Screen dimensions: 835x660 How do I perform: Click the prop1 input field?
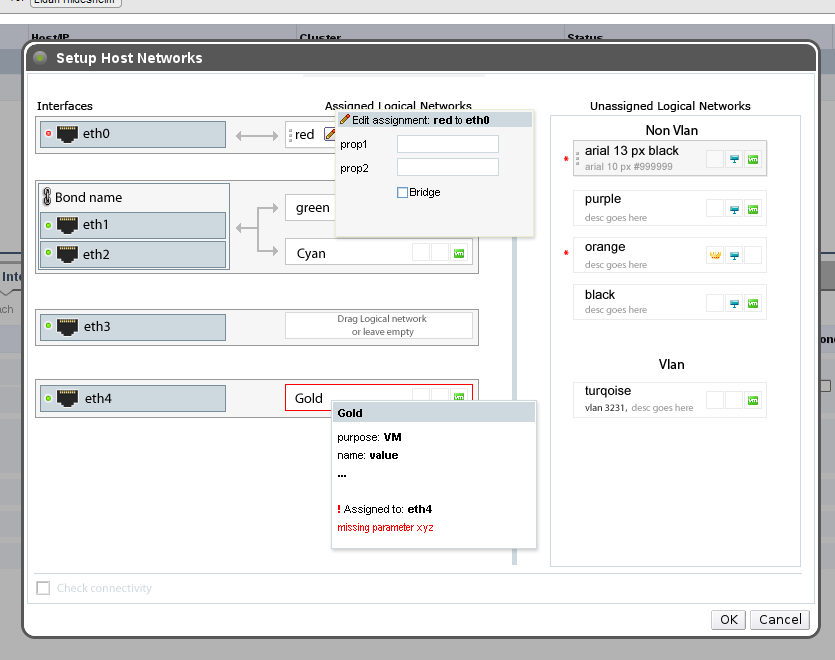coord(448,144)
